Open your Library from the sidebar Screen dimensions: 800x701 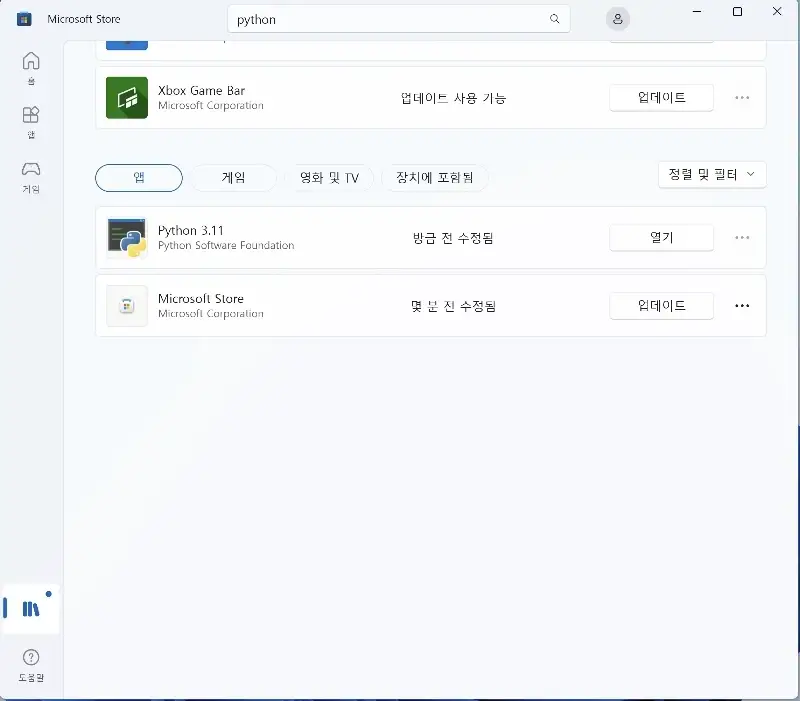pos(31,608)
